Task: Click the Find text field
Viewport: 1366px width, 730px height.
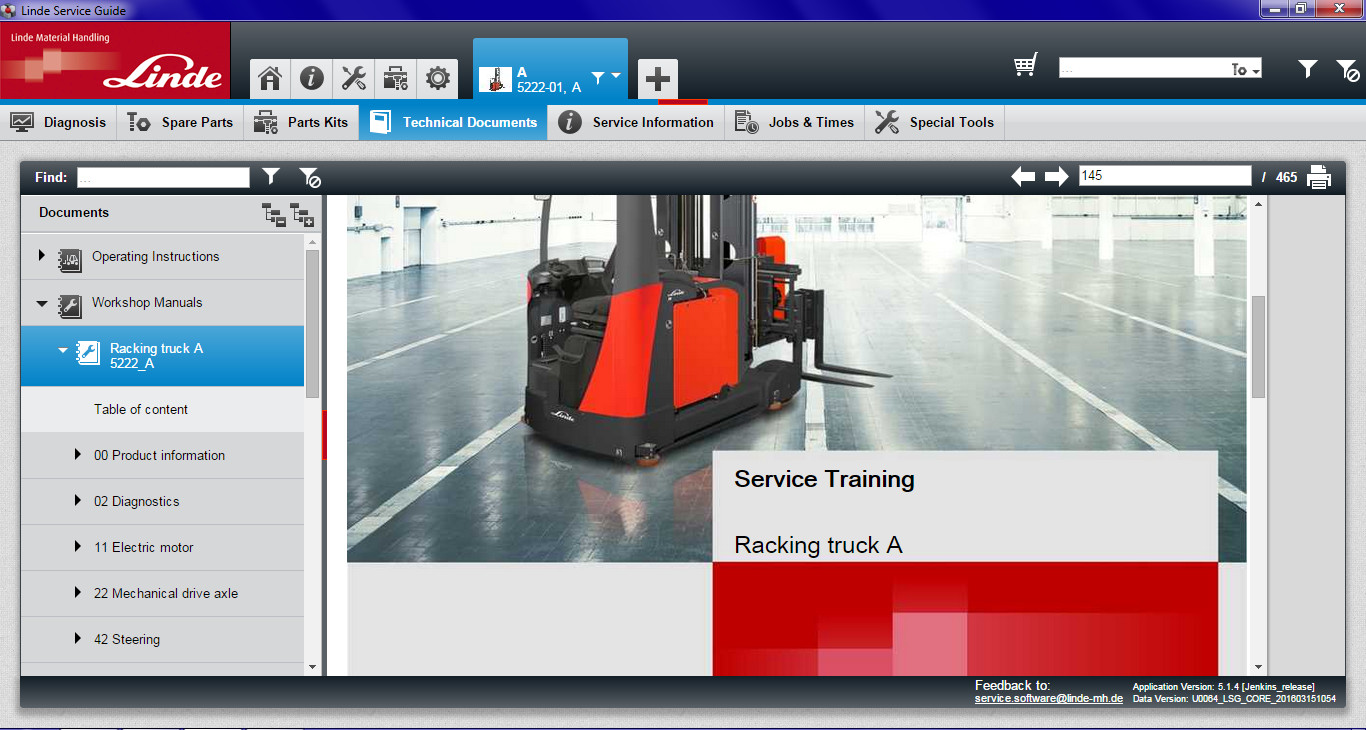Action: 163,177
